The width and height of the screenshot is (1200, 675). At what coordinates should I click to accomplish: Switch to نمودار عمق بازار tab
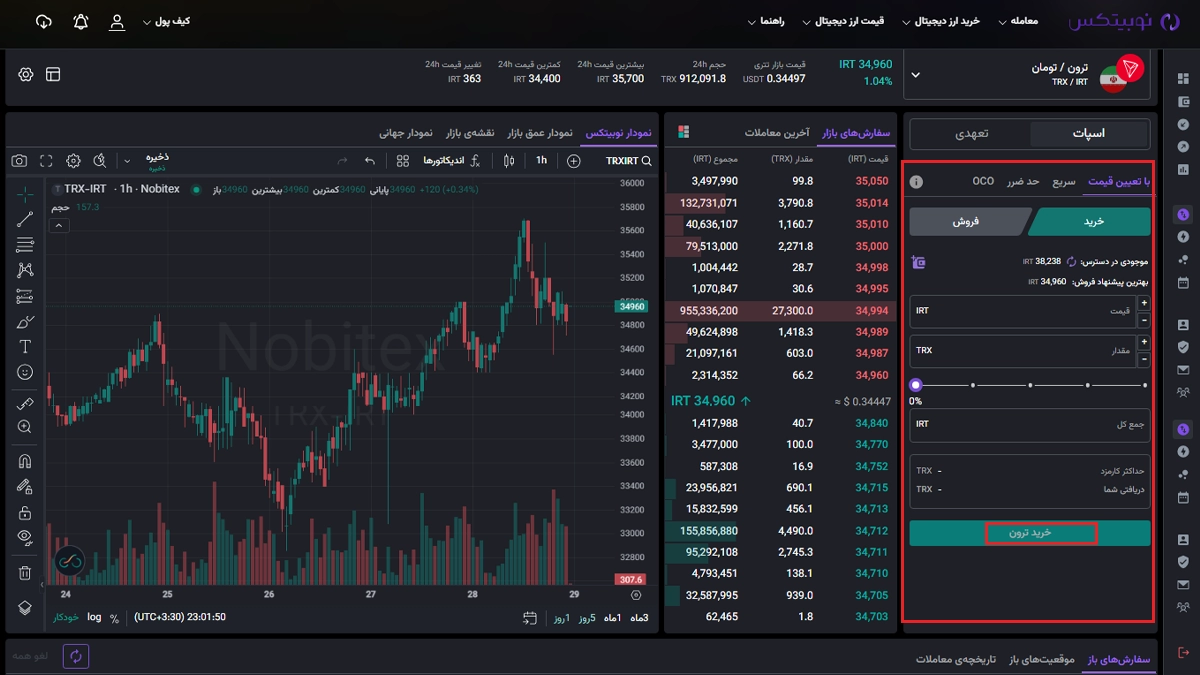540,132
